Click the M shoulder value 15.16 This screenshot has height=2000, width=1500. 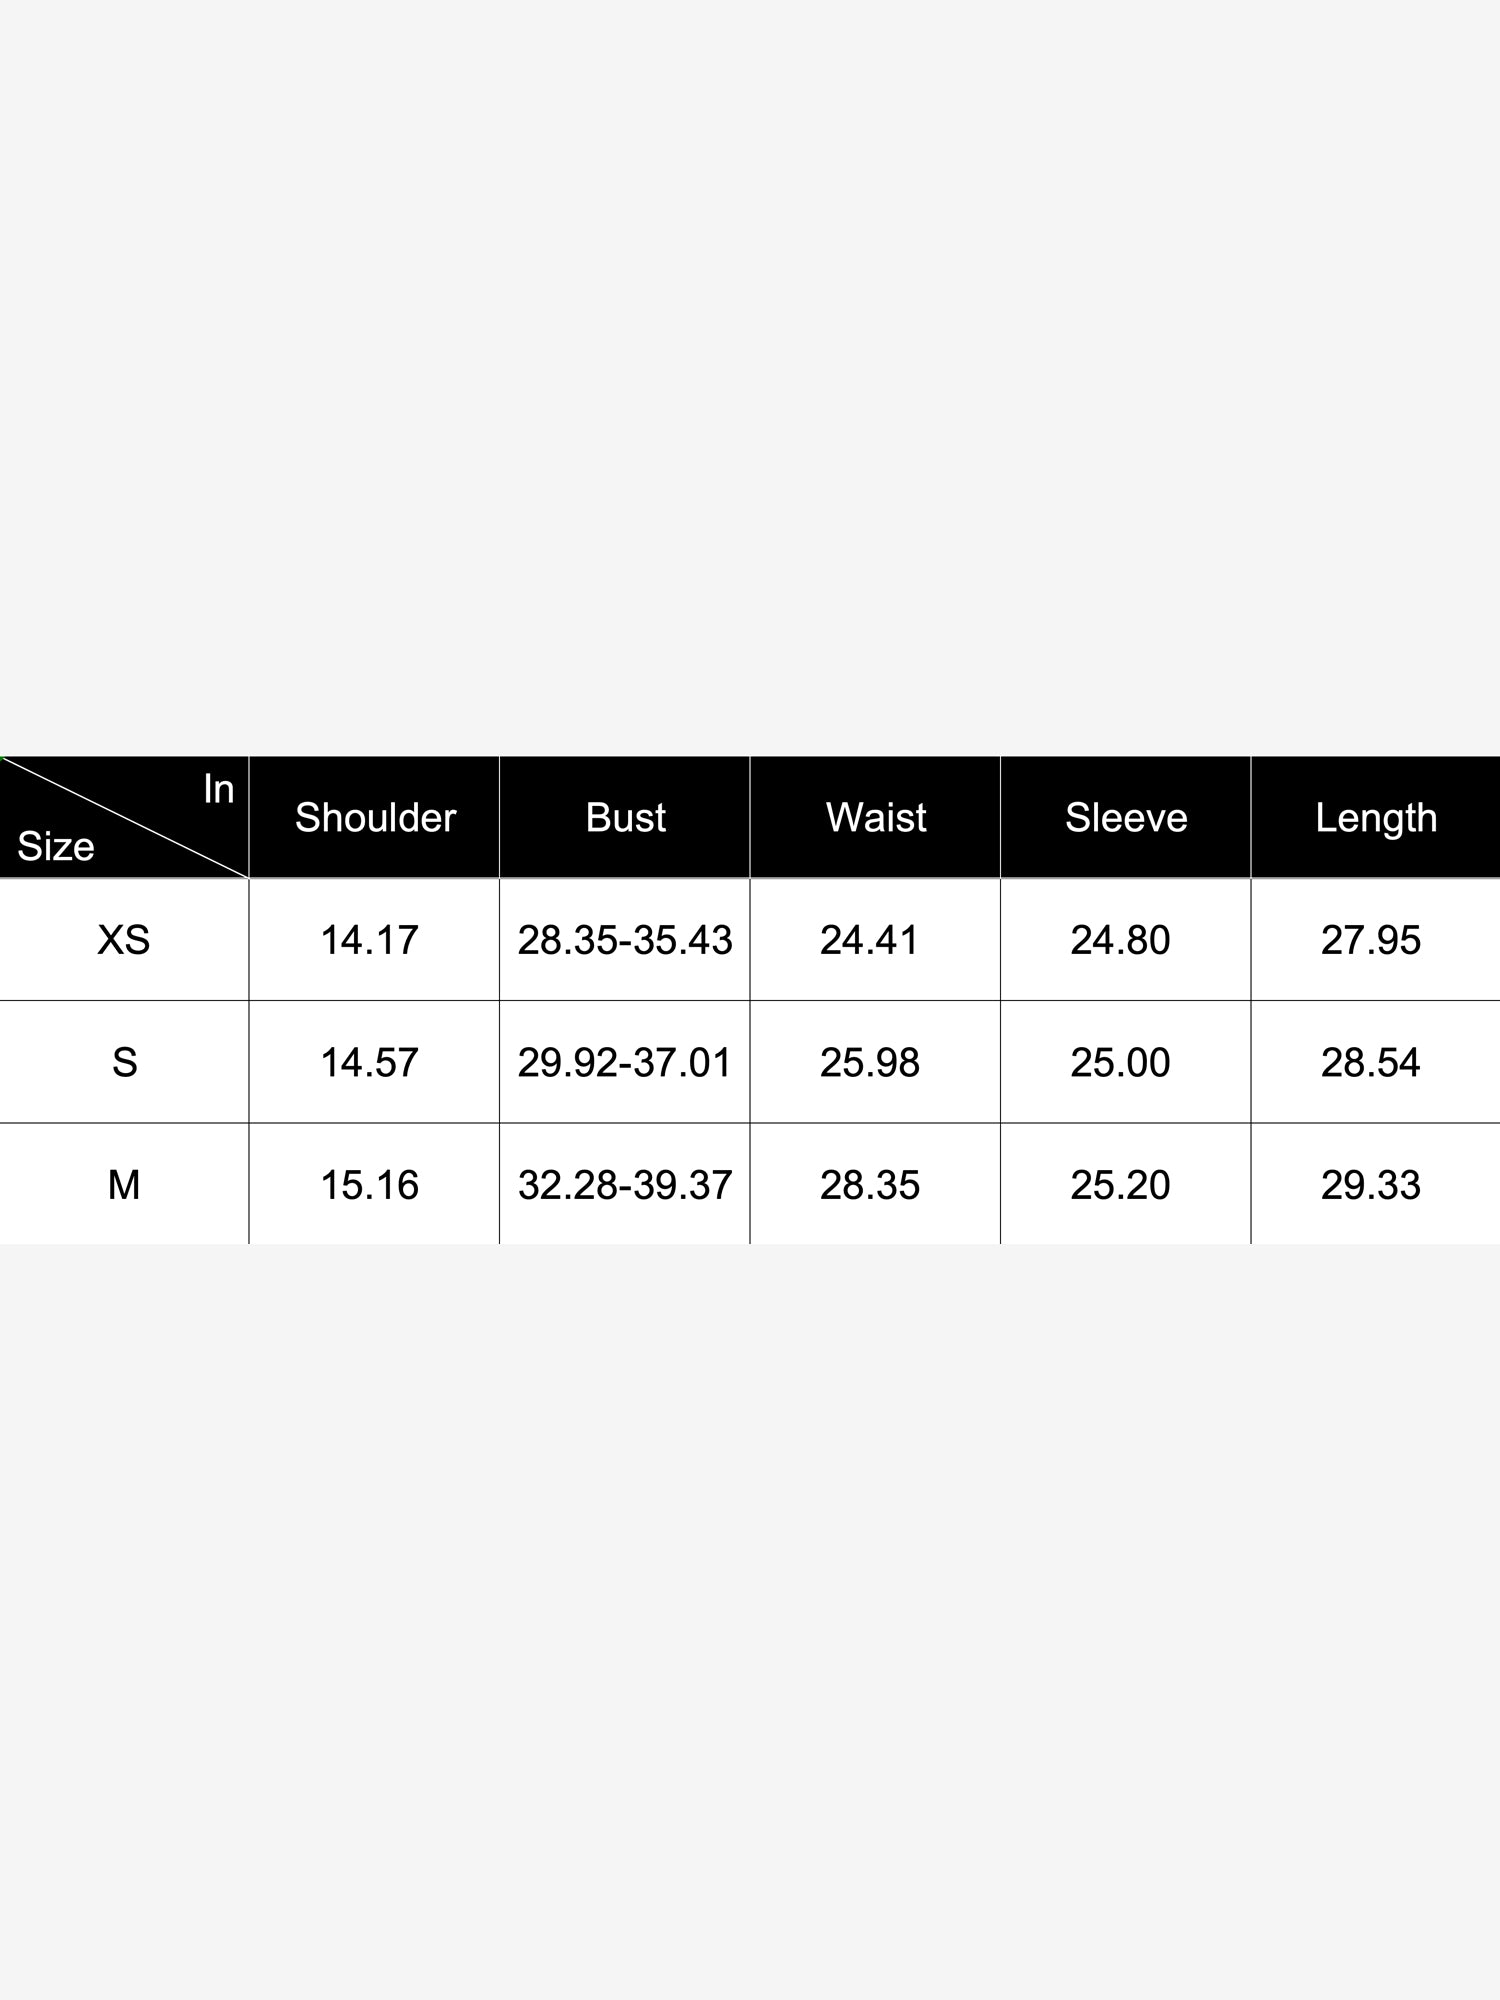tap(369, 1185)
